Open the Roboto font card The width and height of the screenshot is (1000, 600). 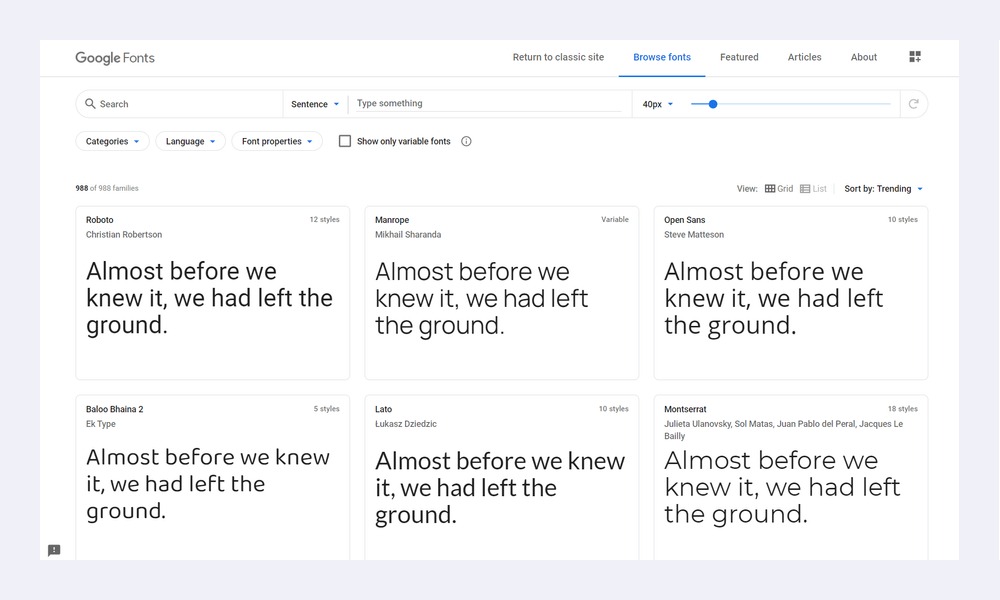pos(212,293)
